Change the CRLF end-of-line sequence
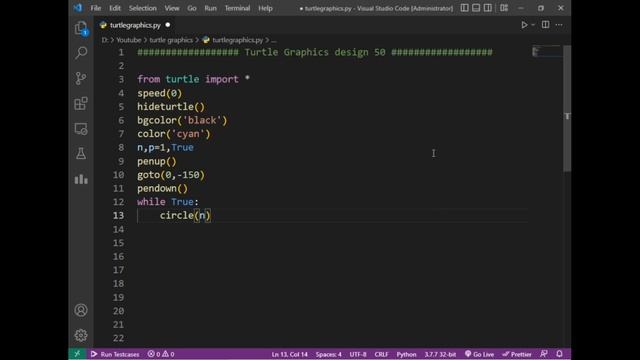The width and height of the screenshot is (640, 360). 381,354
